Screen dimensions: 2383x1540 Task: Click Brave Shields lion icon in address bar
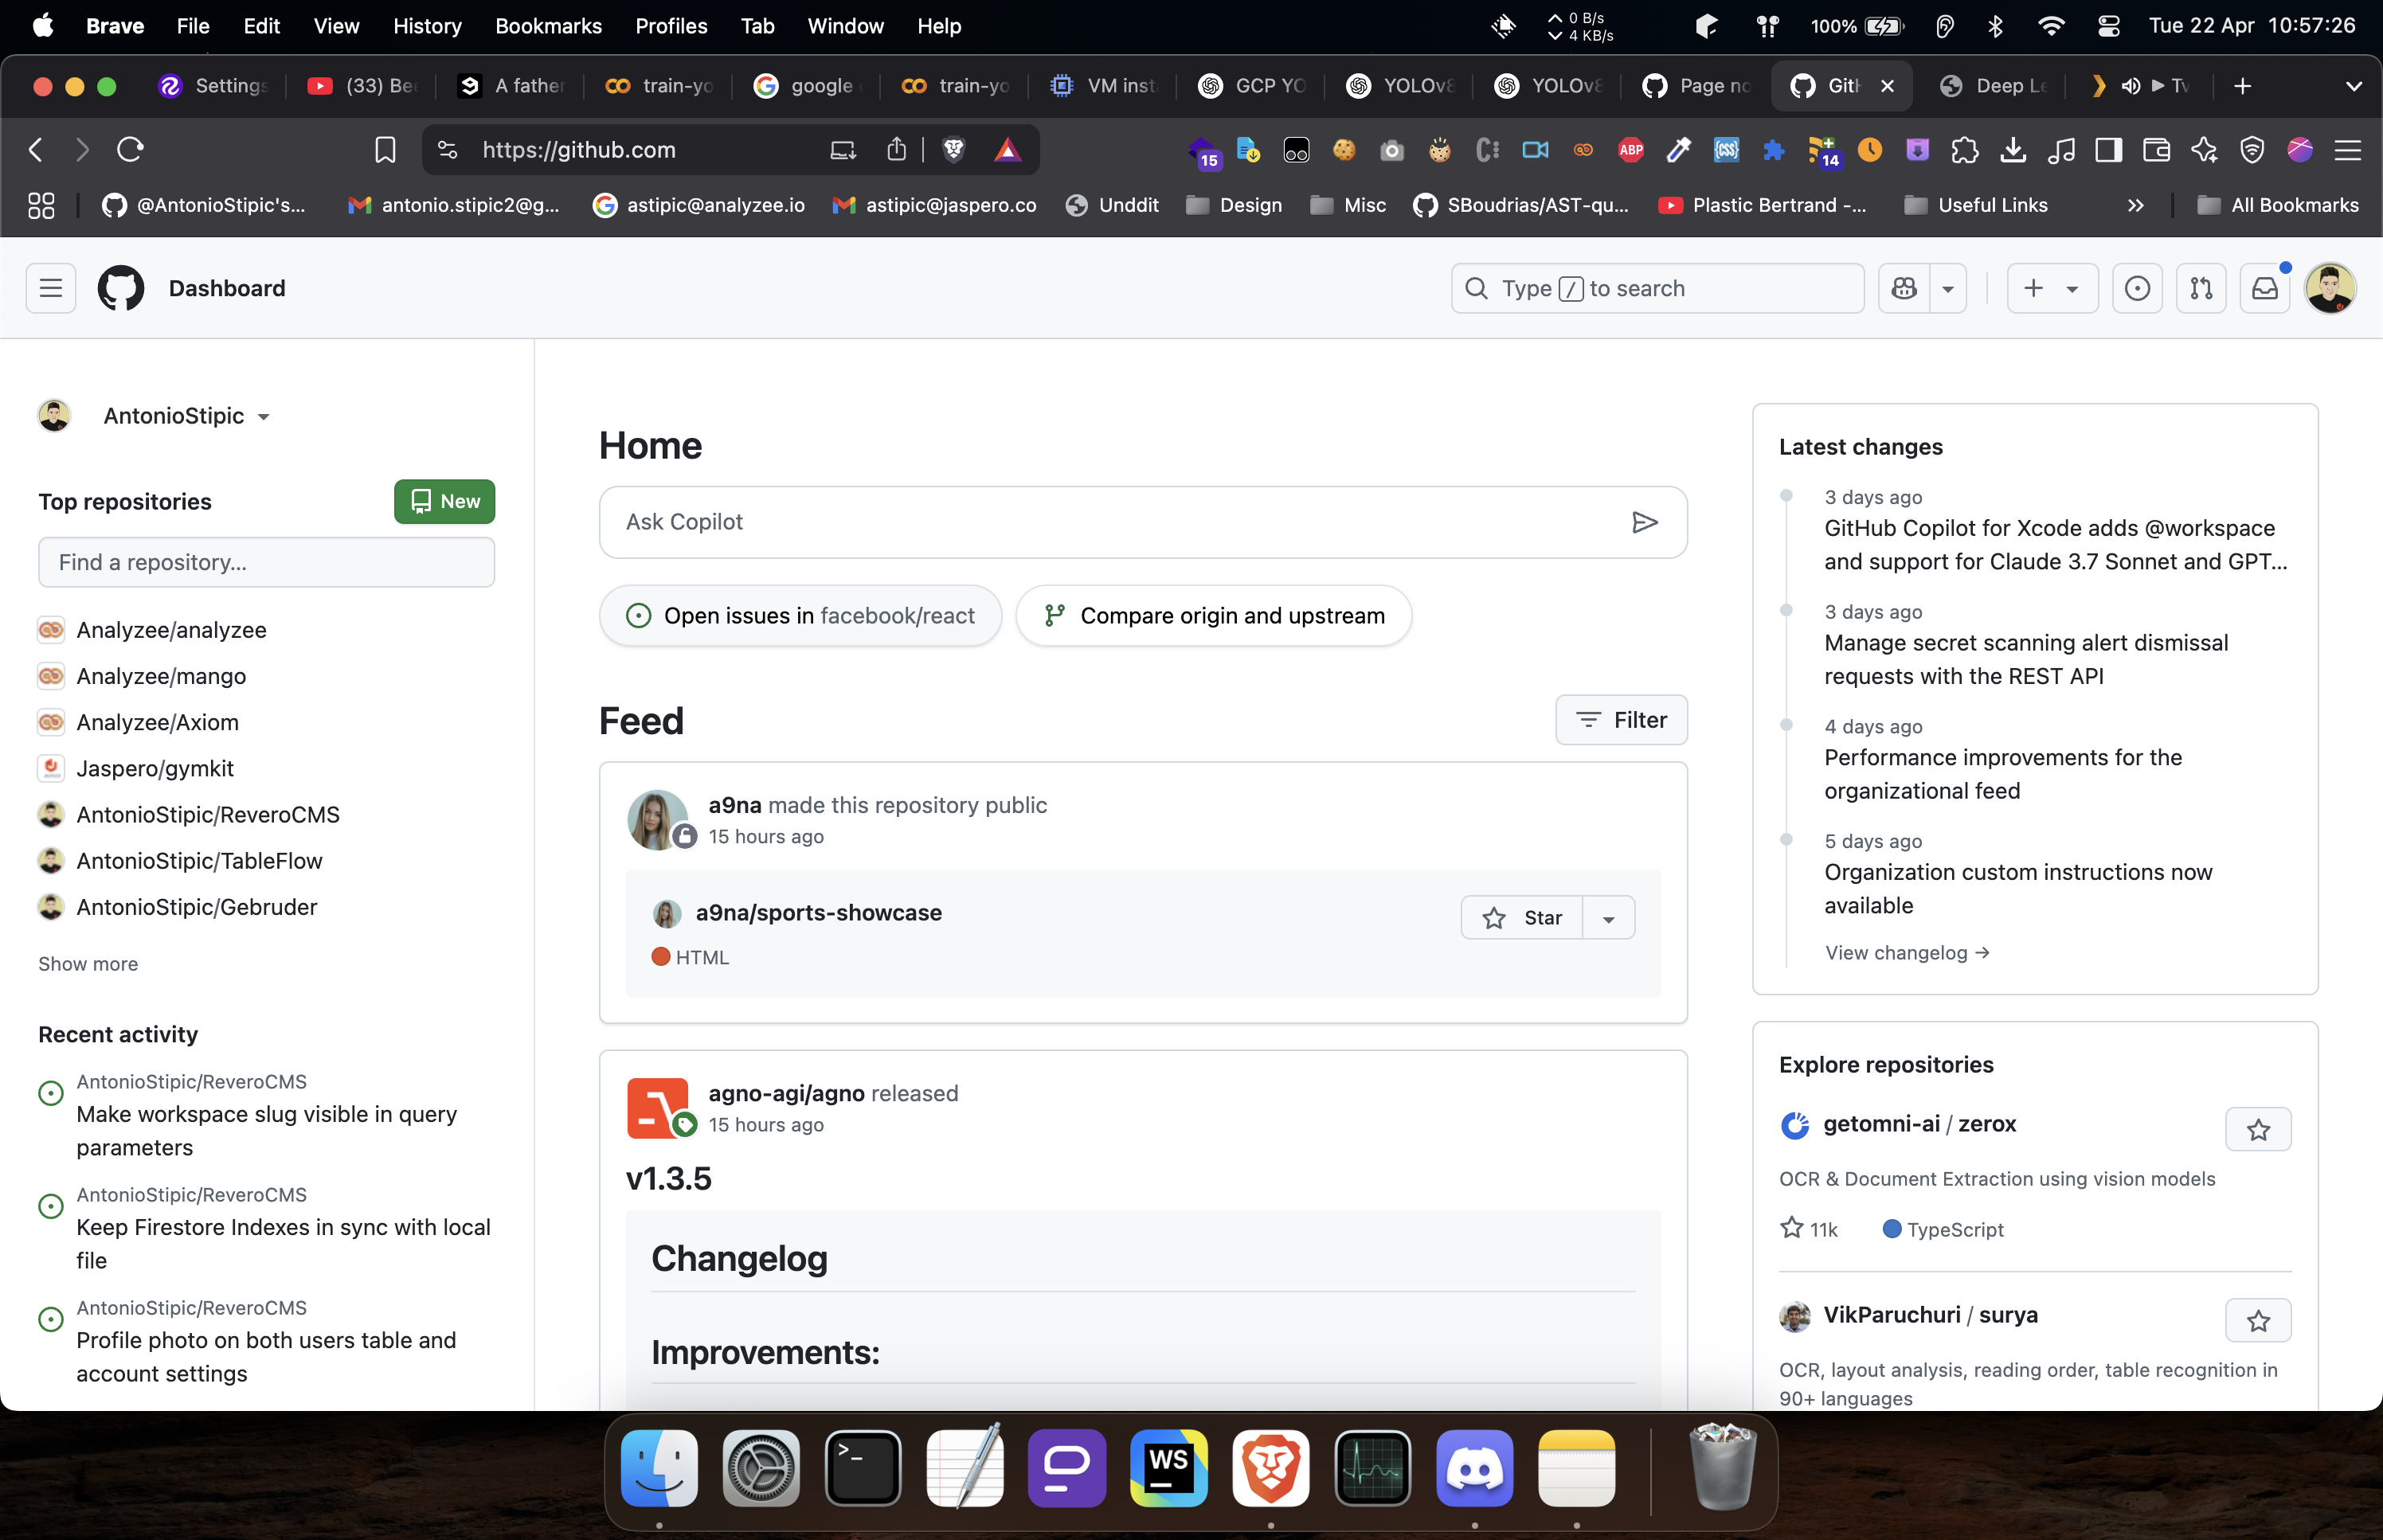pyautogui.click(x=953, y=150)
